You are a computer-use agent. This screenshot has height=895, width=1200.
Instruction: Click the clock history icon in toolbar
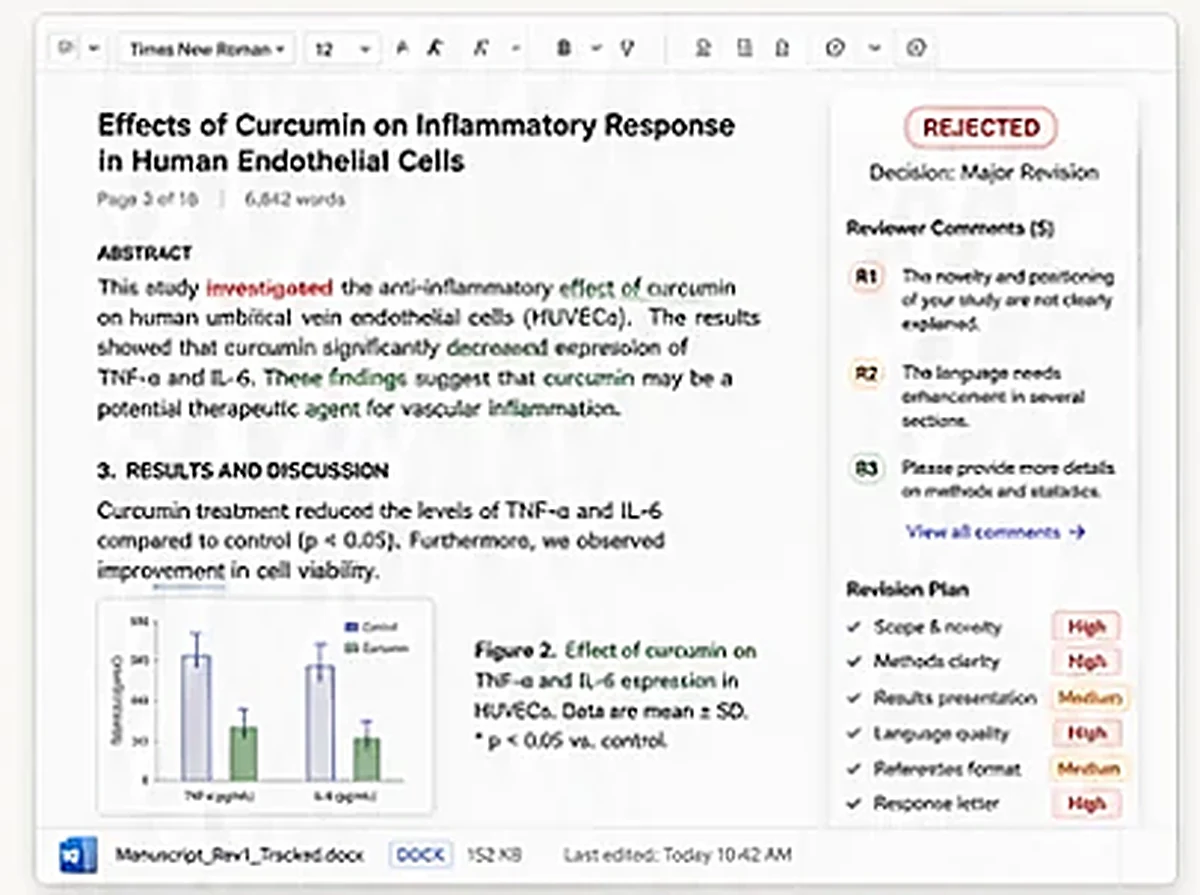835,48
